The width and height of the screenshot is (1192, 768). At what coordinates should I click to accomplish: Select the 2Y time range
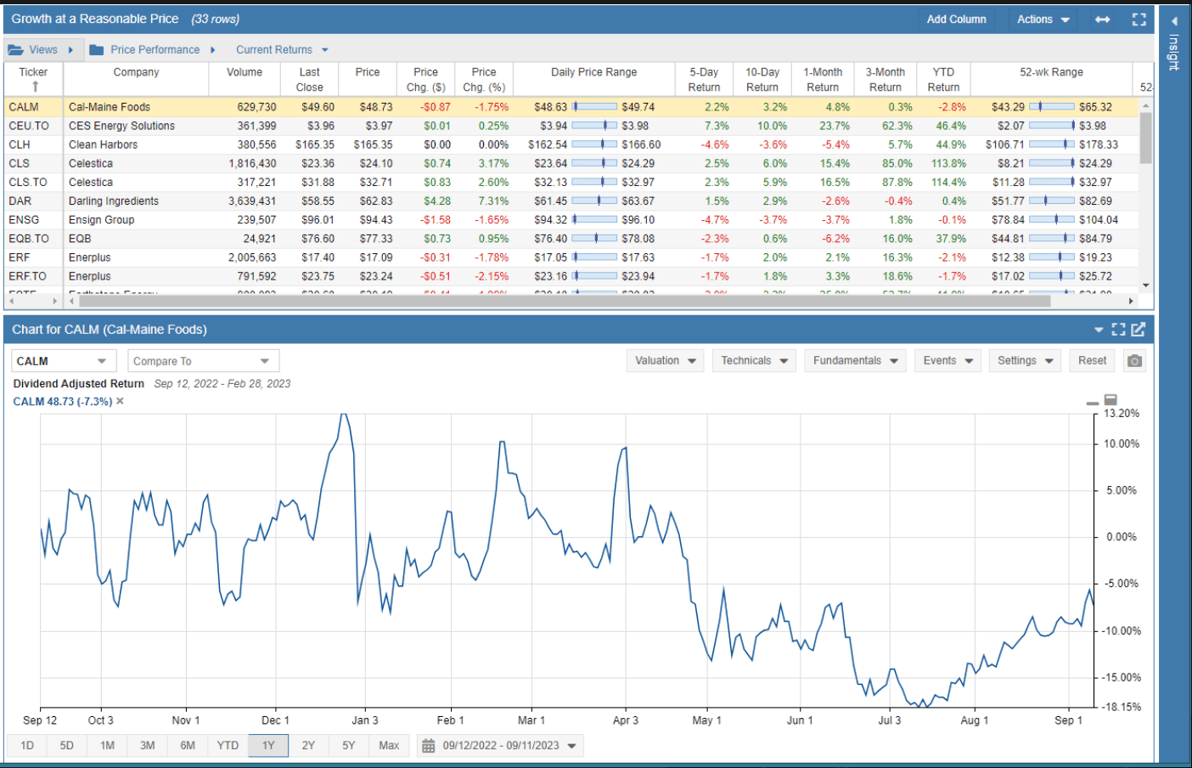coord(308,746)
